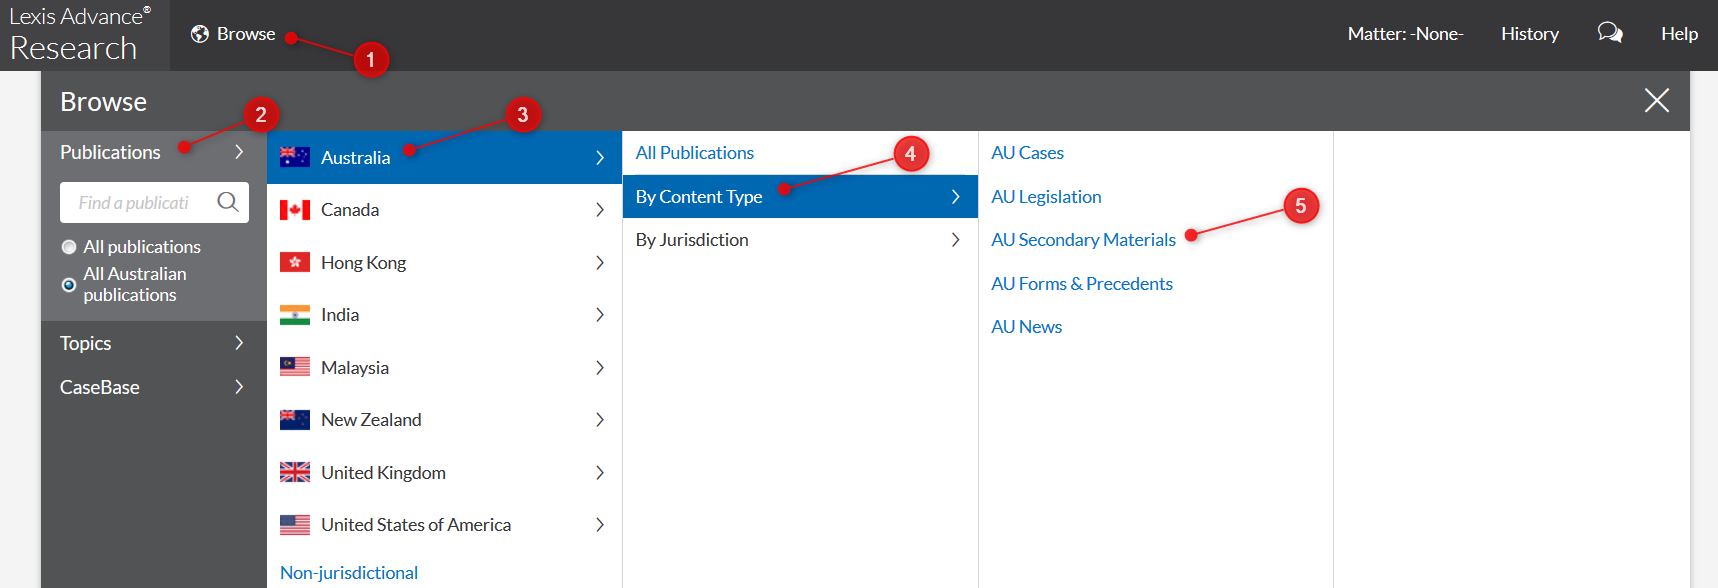Click the Find a publication search field
Screen dimensions: 1718x588
click(137, 202)
